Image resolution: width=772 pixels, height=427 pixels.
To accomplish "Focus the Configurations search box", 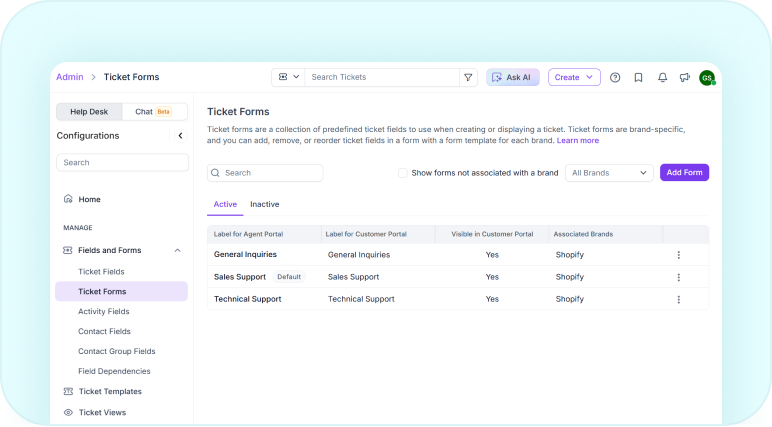I will point(122,163).
